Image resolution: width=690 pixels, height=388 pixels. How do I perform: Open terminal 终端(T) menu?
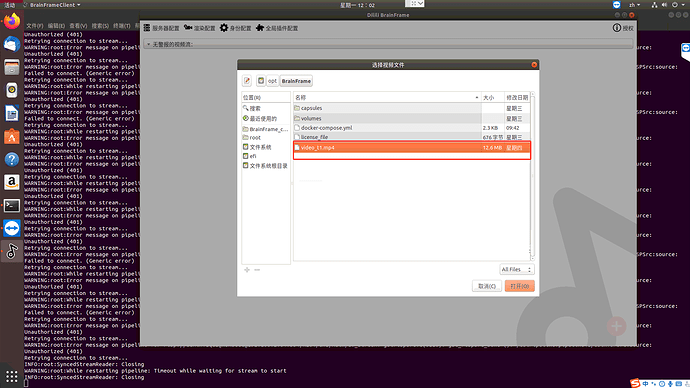click(121, 26)
